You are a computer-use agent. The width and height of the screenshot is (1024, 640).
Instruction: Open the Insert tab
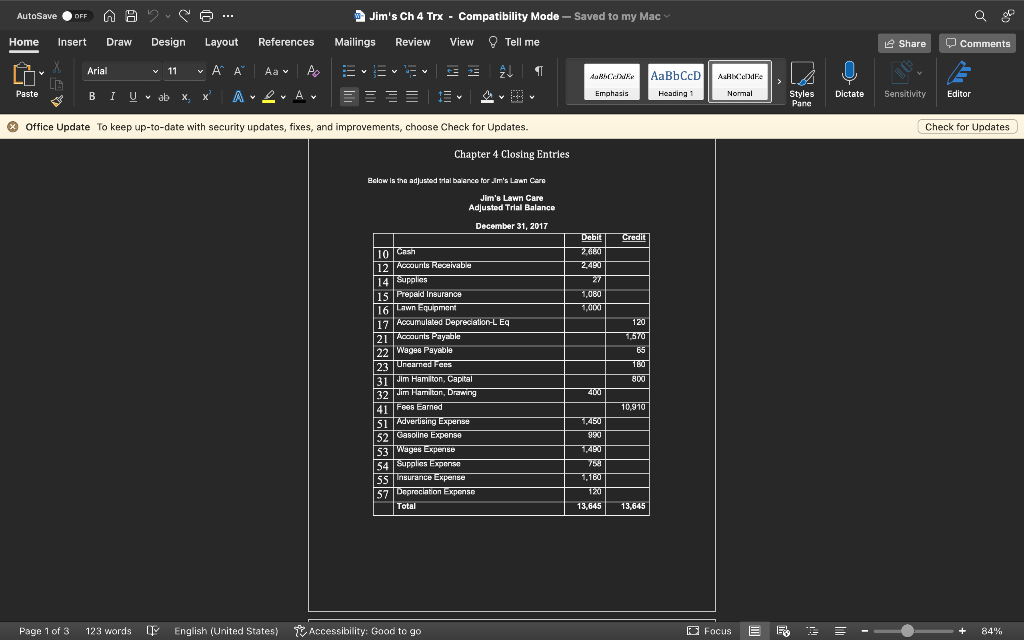point(72,42)
